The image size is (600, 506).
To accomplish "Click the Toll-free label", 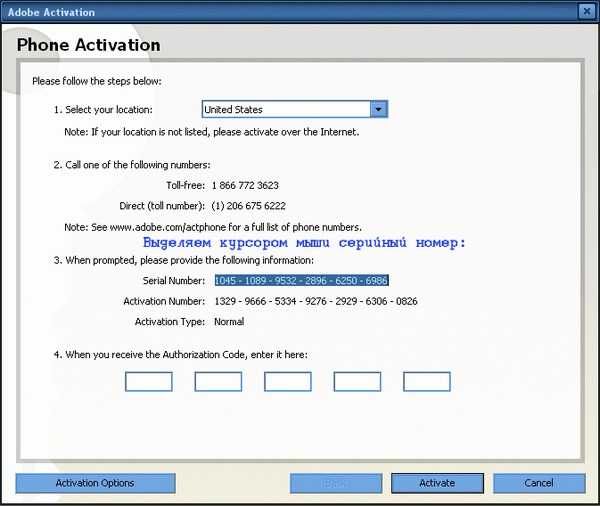I will pos(186,185).
